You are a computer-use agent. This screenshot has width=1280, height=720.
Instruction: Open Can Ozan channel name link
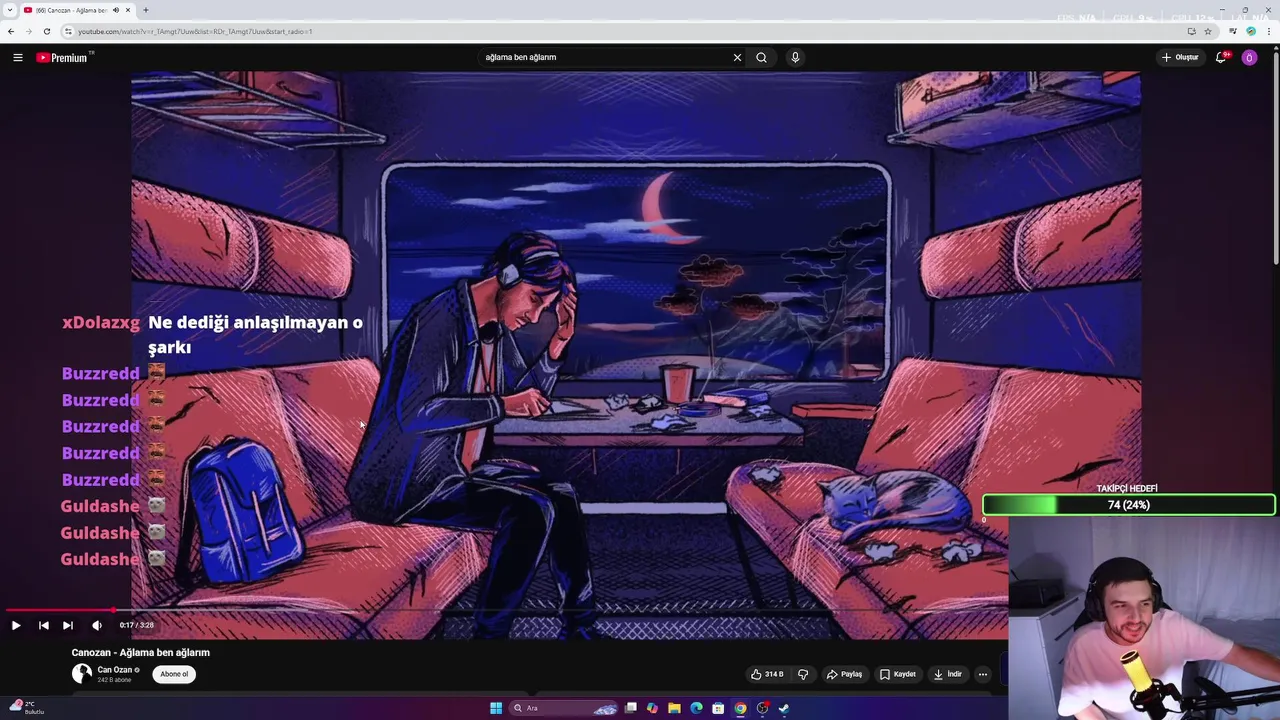(115, 670)
